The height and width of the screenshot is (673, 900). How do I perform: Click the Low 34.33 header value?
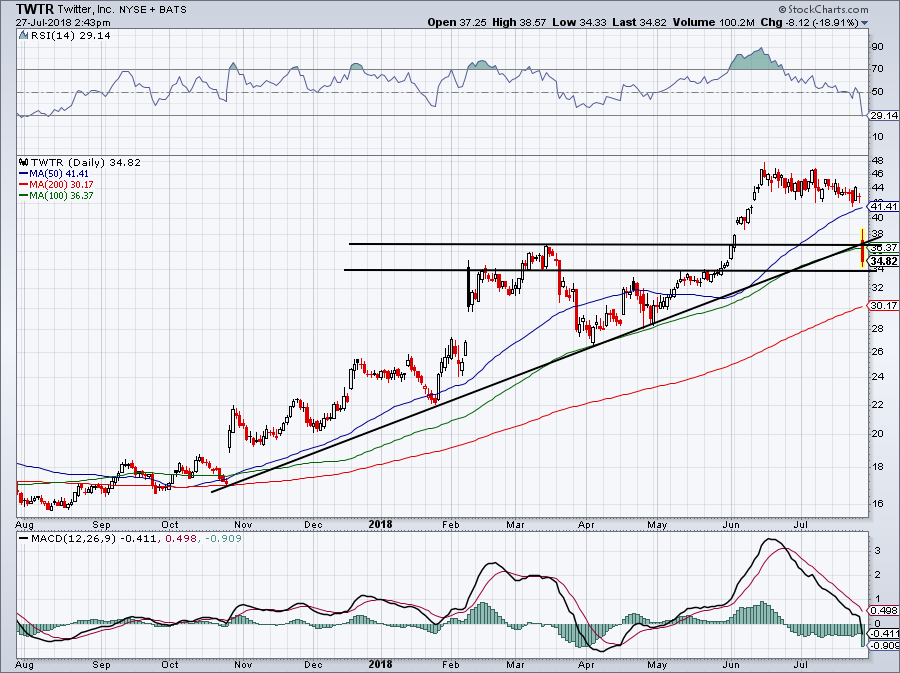point(579,23)
